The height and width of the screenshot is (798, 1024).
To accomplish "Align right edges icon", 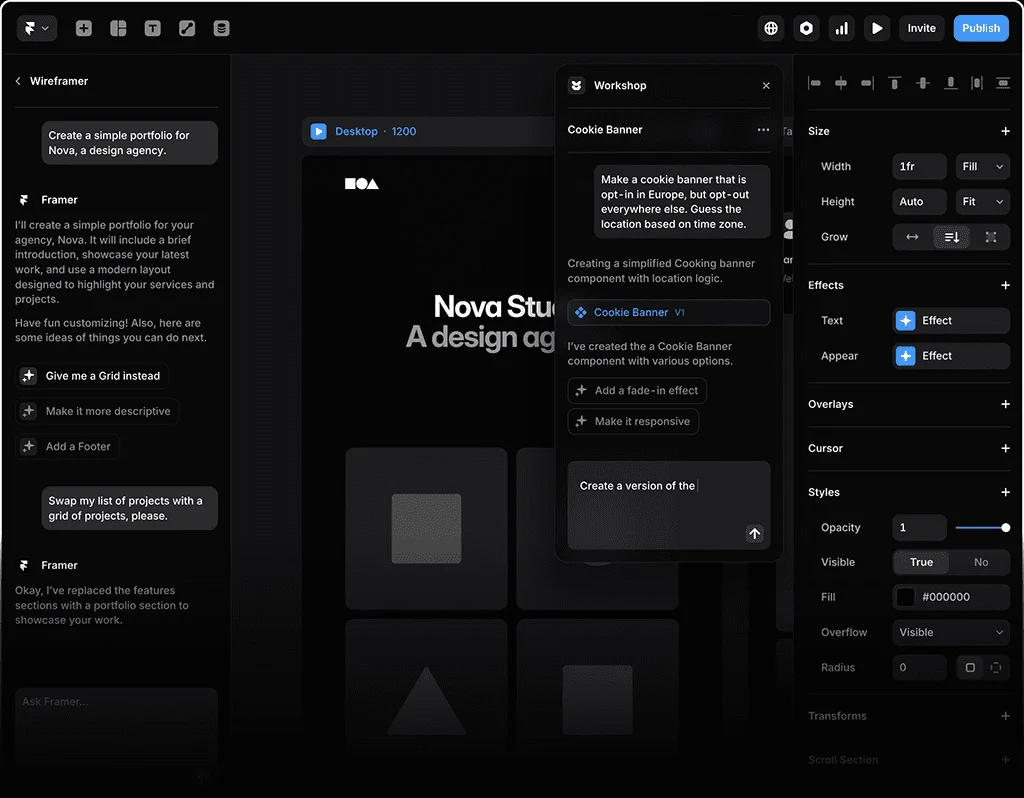I will point(868,83).
